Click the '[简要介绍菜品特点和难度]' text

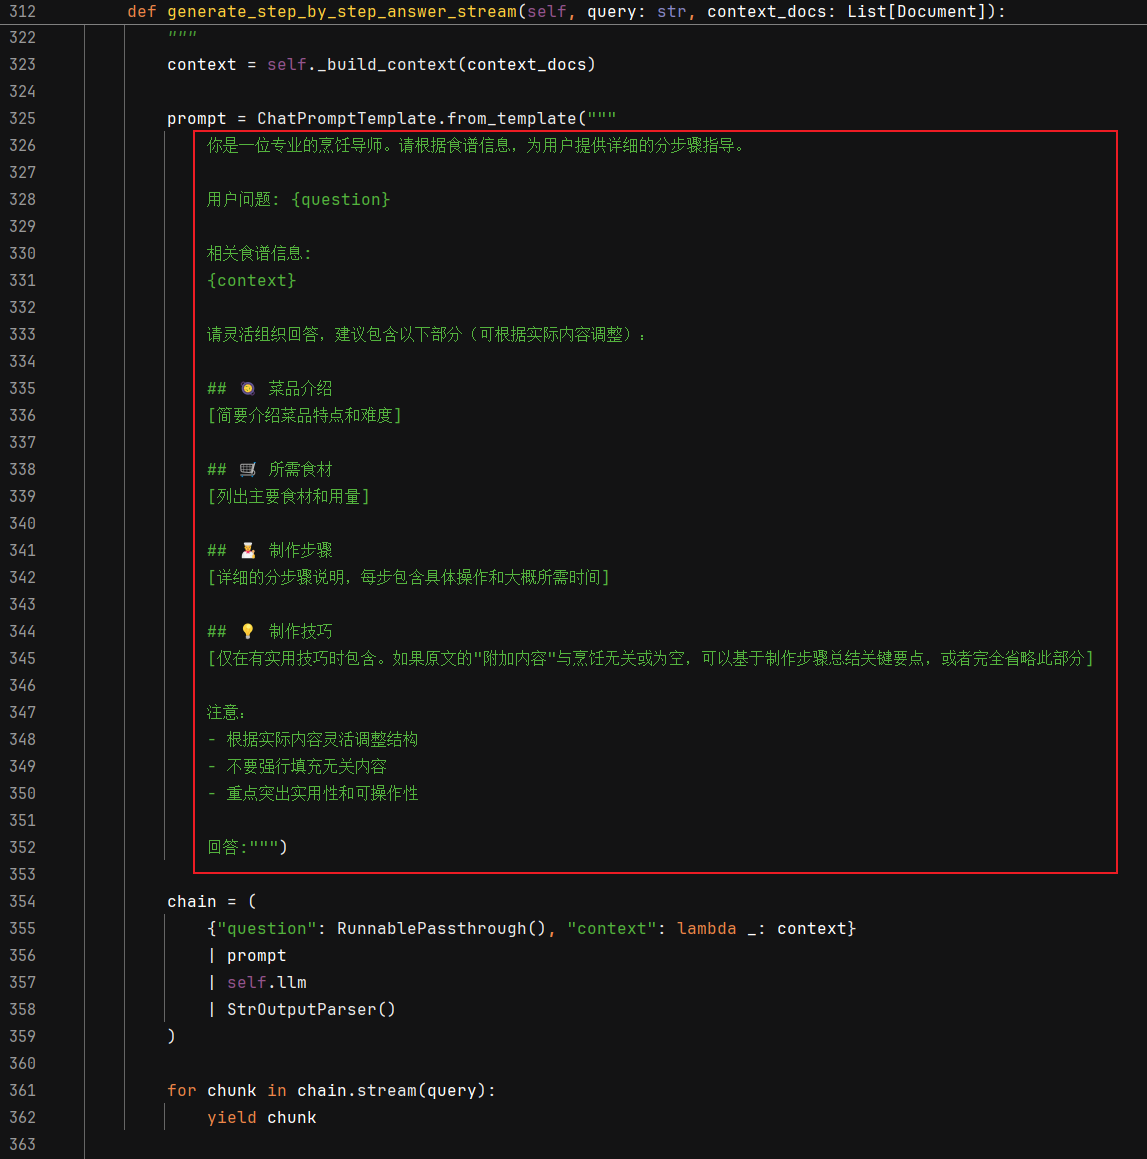304,415
